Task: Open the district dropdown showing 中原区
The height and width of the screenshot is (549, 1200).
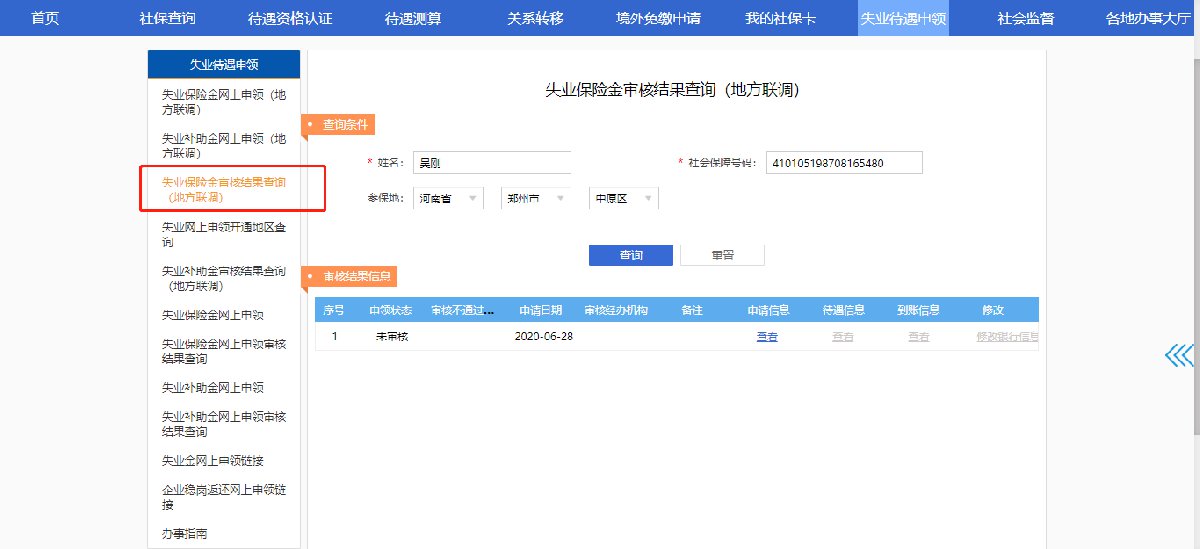Action: pyautogui.click(x=623, y=199)
